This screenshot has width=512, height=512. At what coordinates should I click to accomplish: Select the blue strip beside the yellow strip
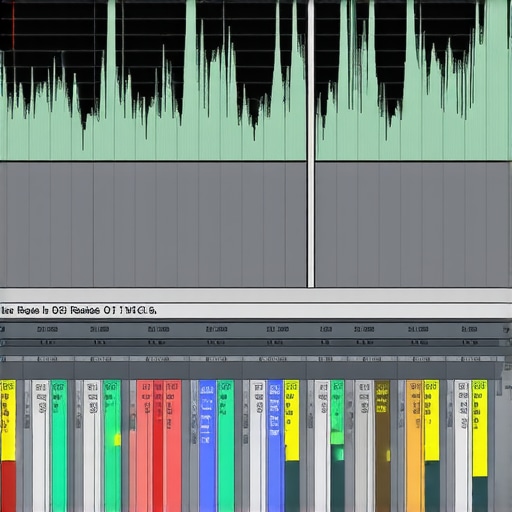[x=276, y=446]
